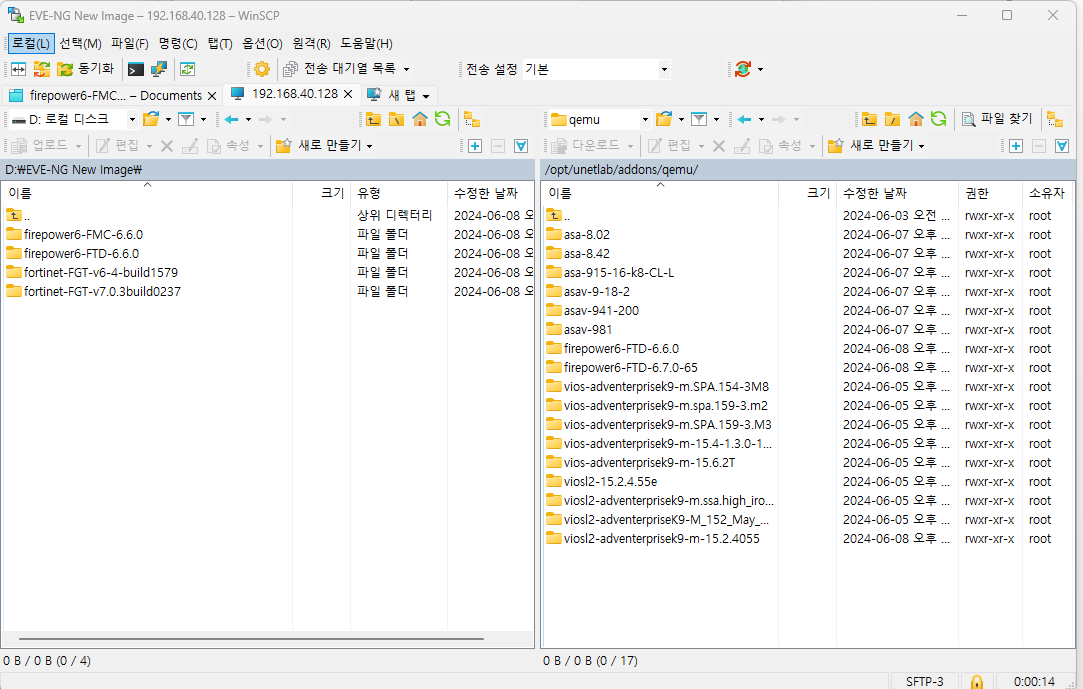Open the 옵션(O) menu
Image resolution: width=1083 pixels, height=689 pixels.
pos(262,43)
